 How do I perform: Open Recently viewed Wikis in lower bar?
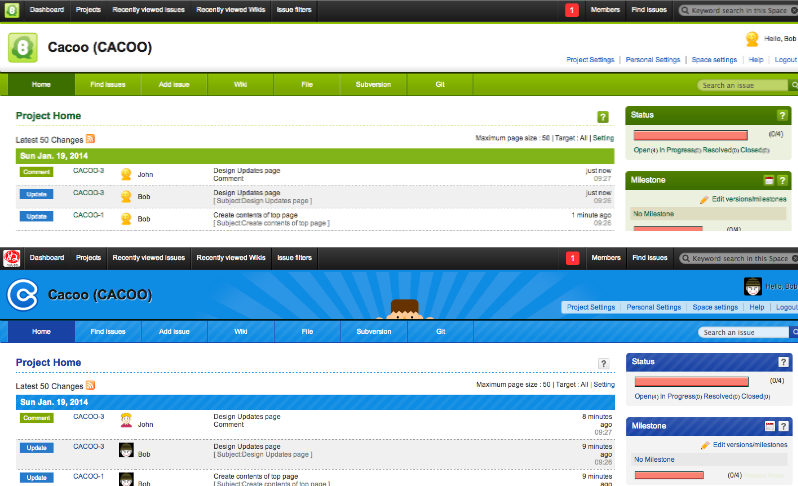click(231, 258)
